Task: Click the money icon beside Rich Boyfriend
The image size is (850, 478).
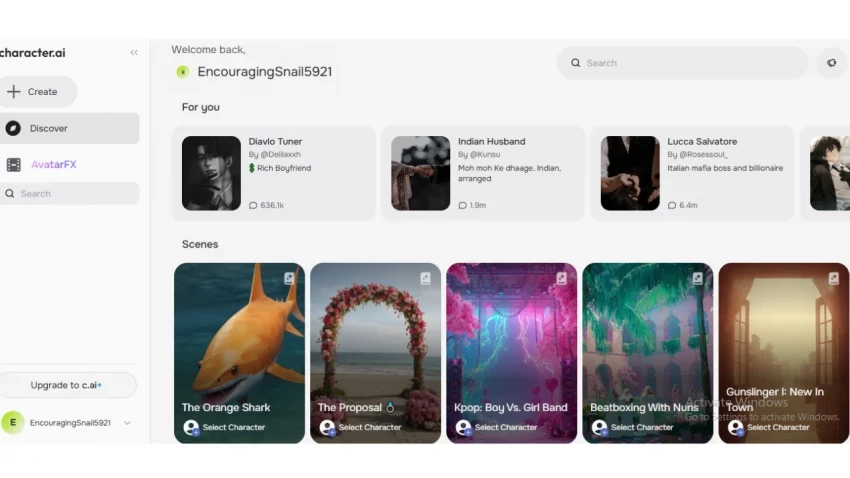Action: (x=252, y=168)
